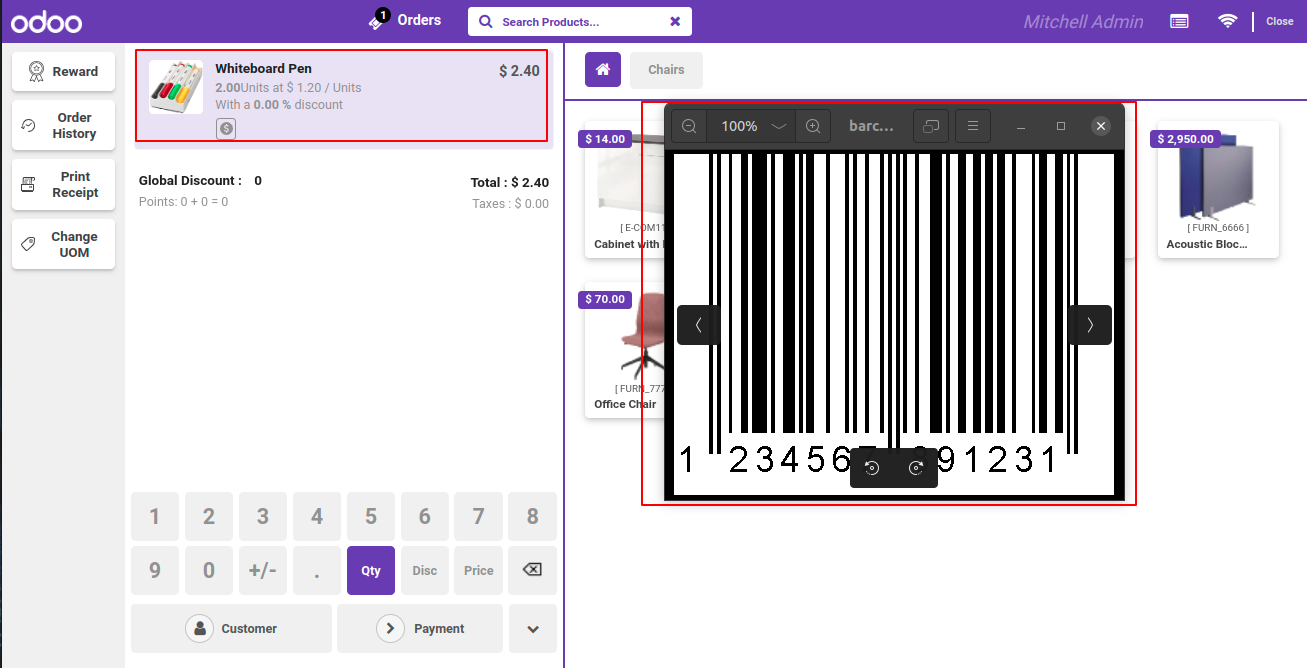This screenshot has height=668, width=1307.
Task: Focus the Search Products field
Action: pos(580,21)
